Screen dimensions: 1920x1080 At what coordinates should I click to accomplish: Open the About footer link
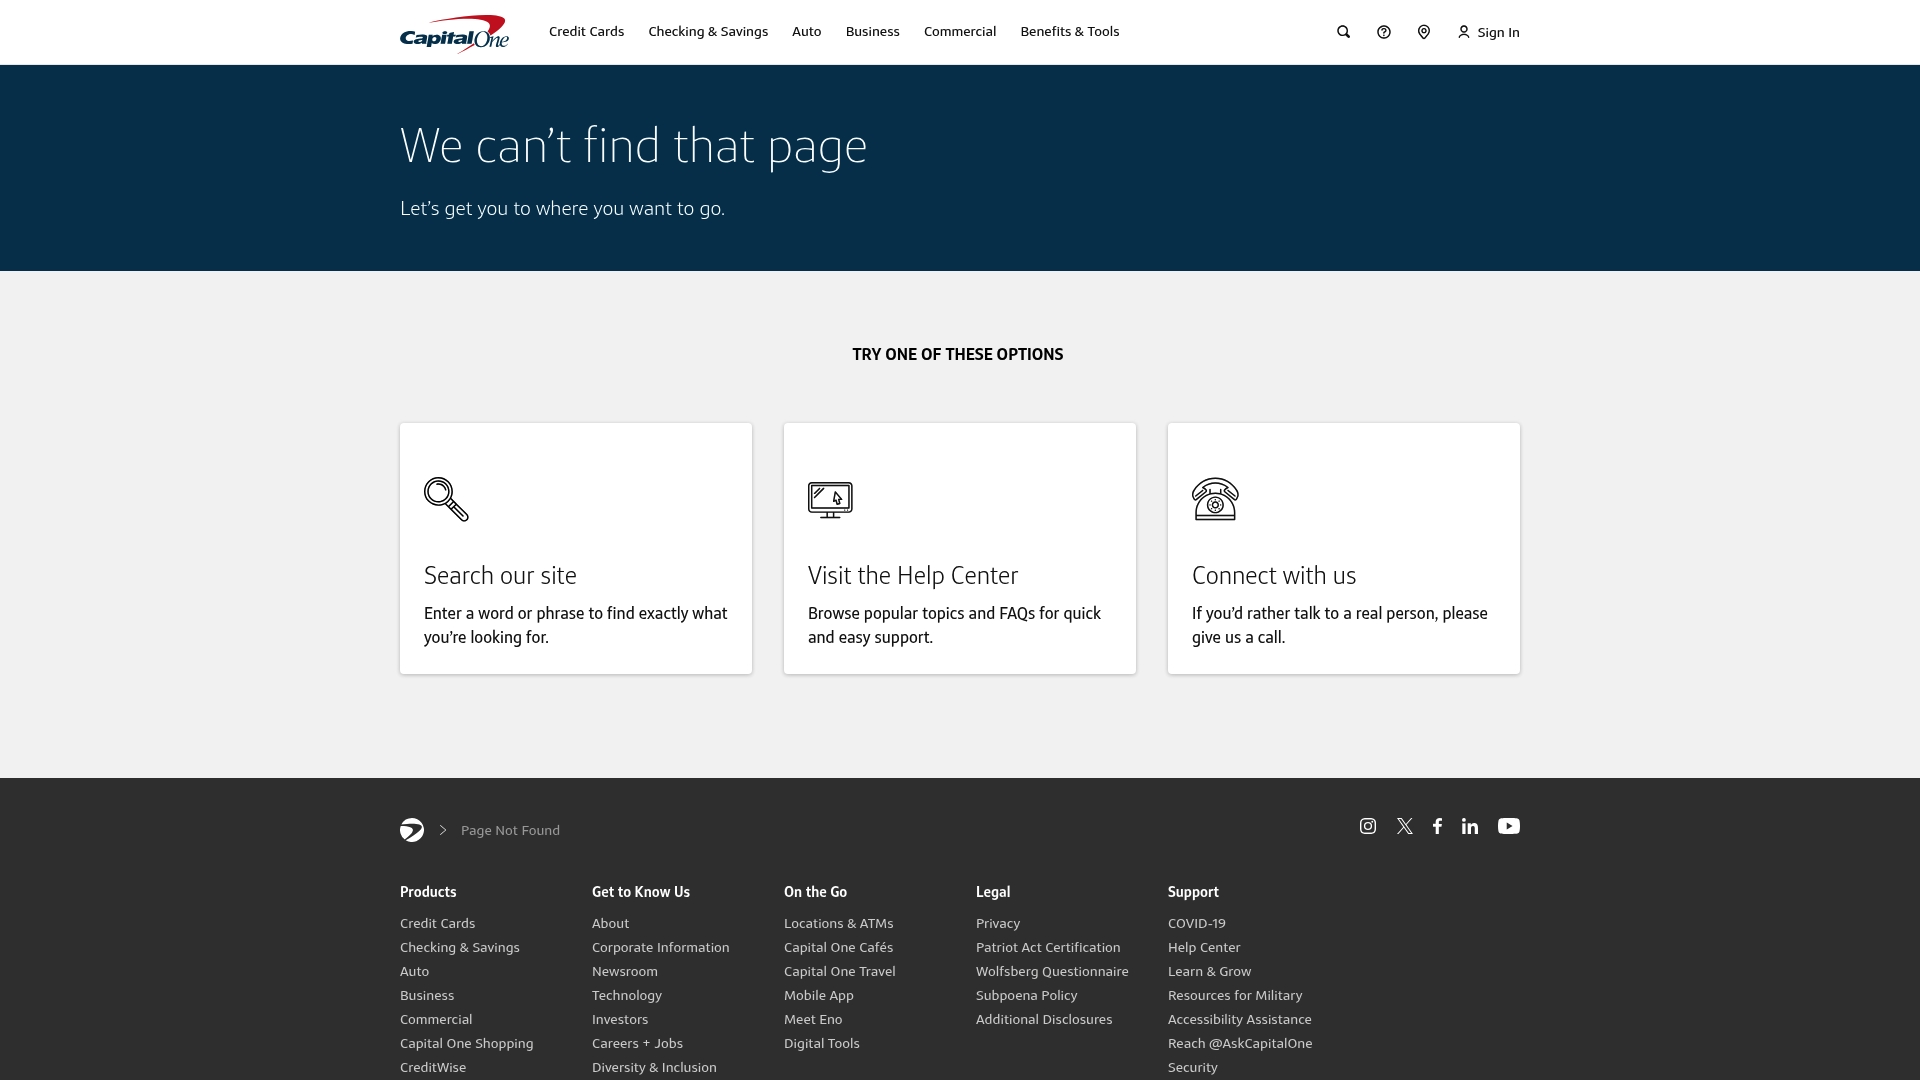click(610, 923)
